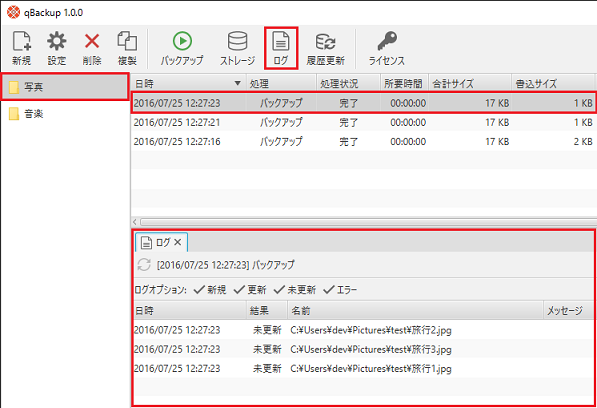Click the 日時 sort arrow in history header
Viewport: 597px width, 408px height.
[237, 83]
